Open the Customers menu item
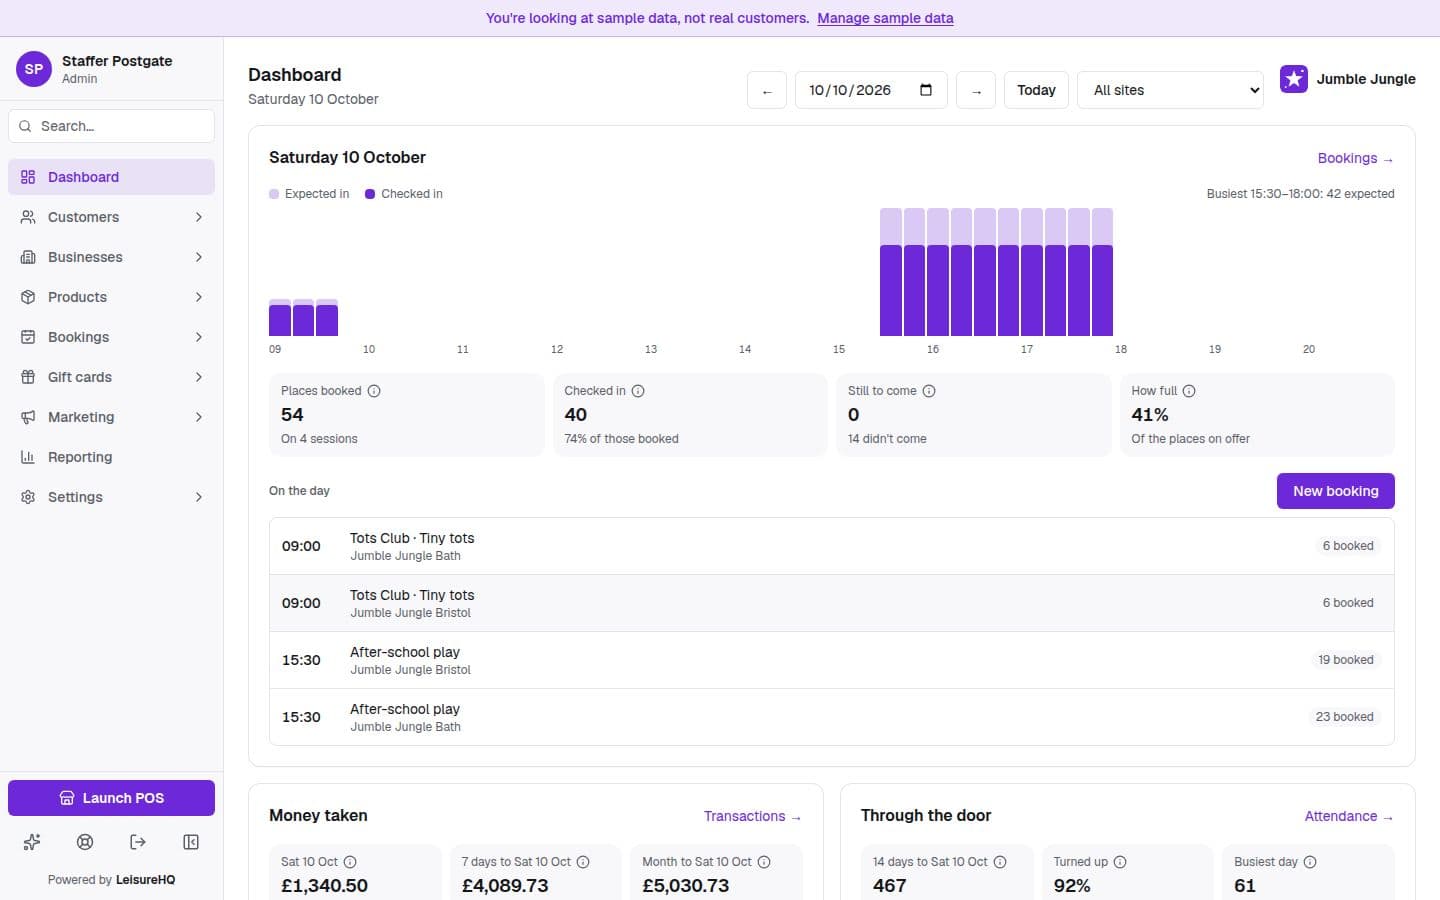 pyautogui.click(x=111, y=217)
